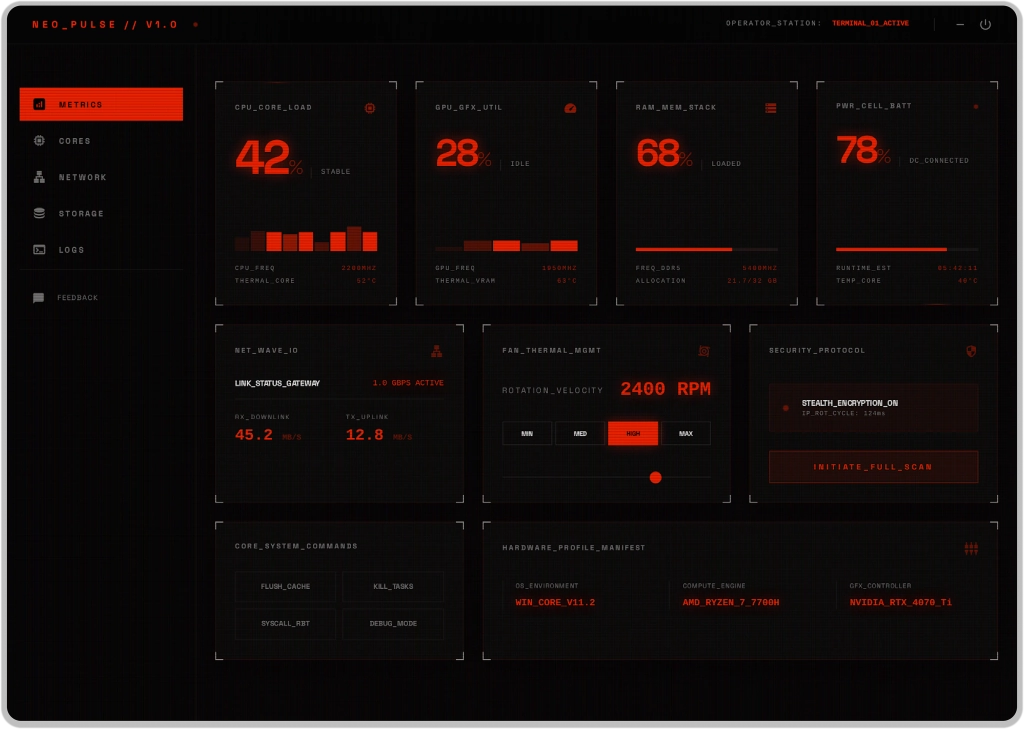Viewport: 1024px width, 729px height.
Task: Click the 78% battery value
Action: pos(863,150)
